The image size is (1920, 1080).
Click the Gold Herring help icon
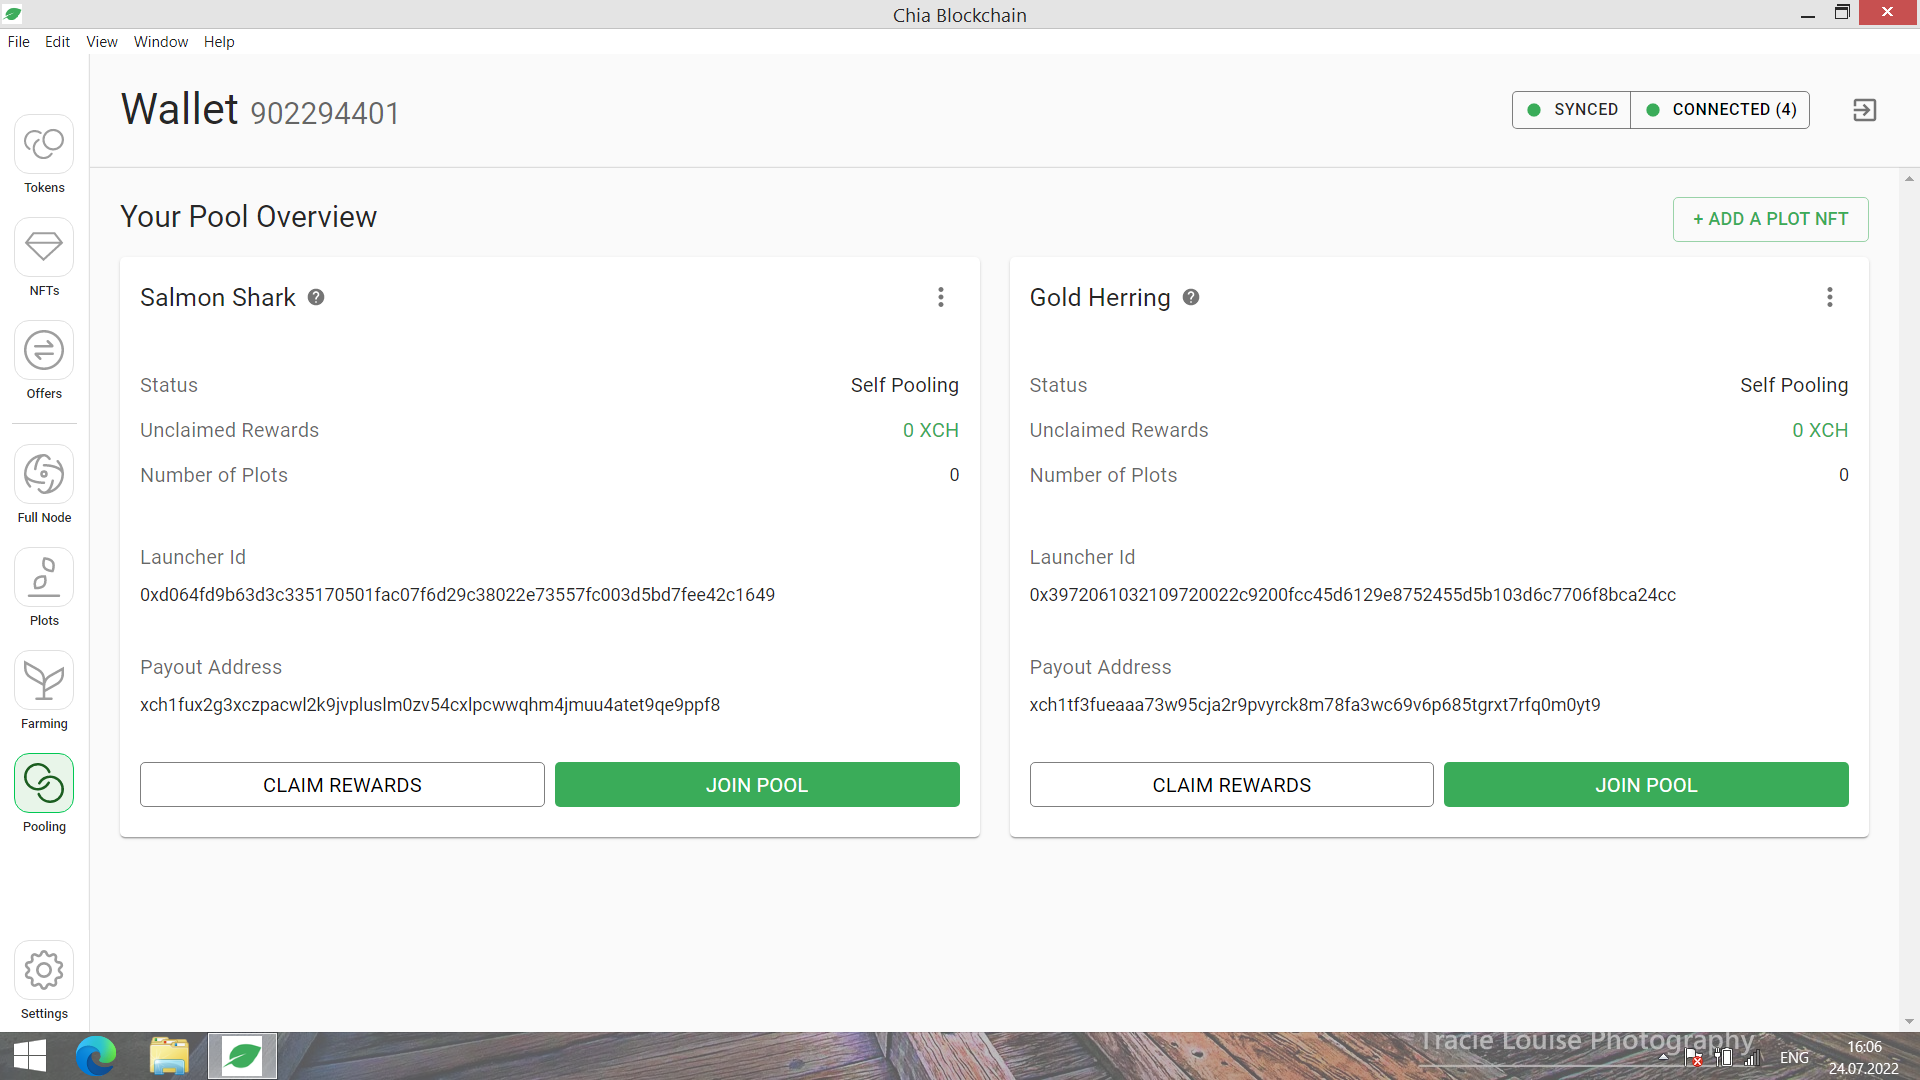[1191, 297]
